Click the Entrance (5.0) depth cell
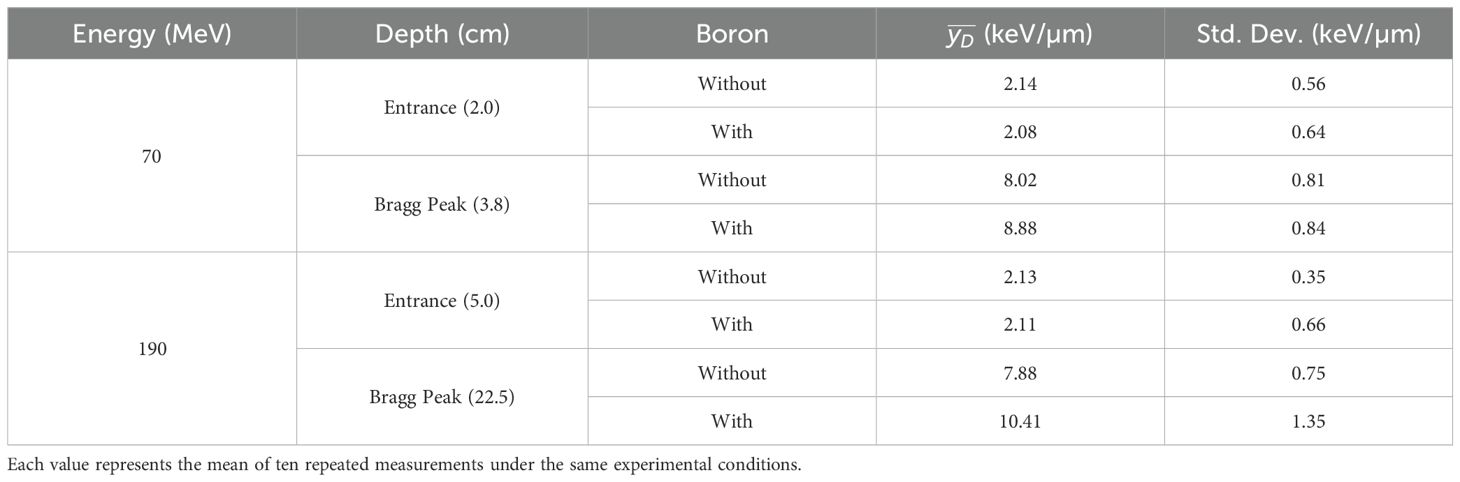Viewport: 1460px width, 482px height. point(442,300)
